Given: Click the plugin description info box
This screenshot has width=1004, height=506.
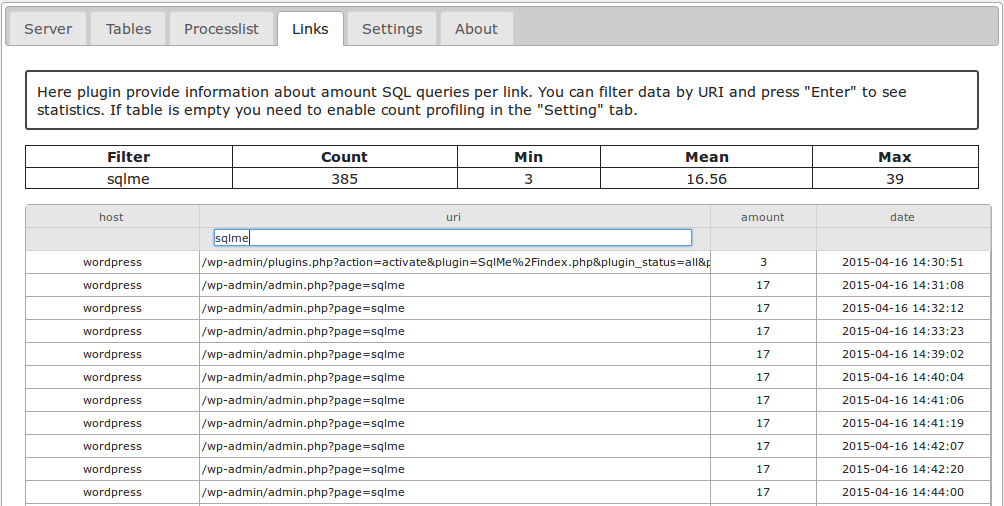Looking at the screenshot, I should (x=502, y=101).
